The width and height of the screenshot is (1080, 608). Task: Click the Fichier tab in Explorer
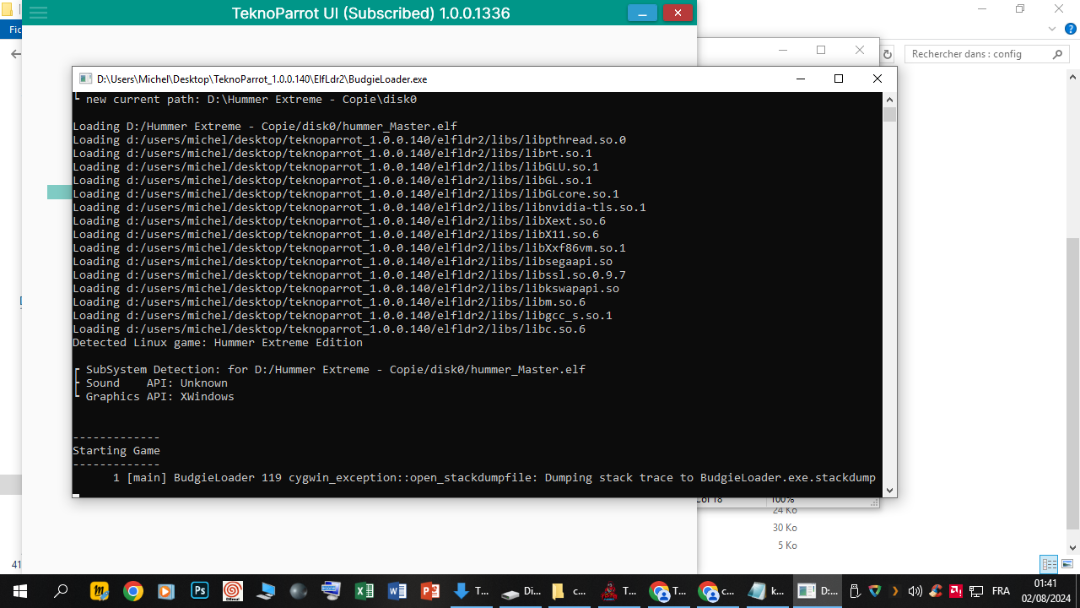pyautogui.click(x=12, y=30)
